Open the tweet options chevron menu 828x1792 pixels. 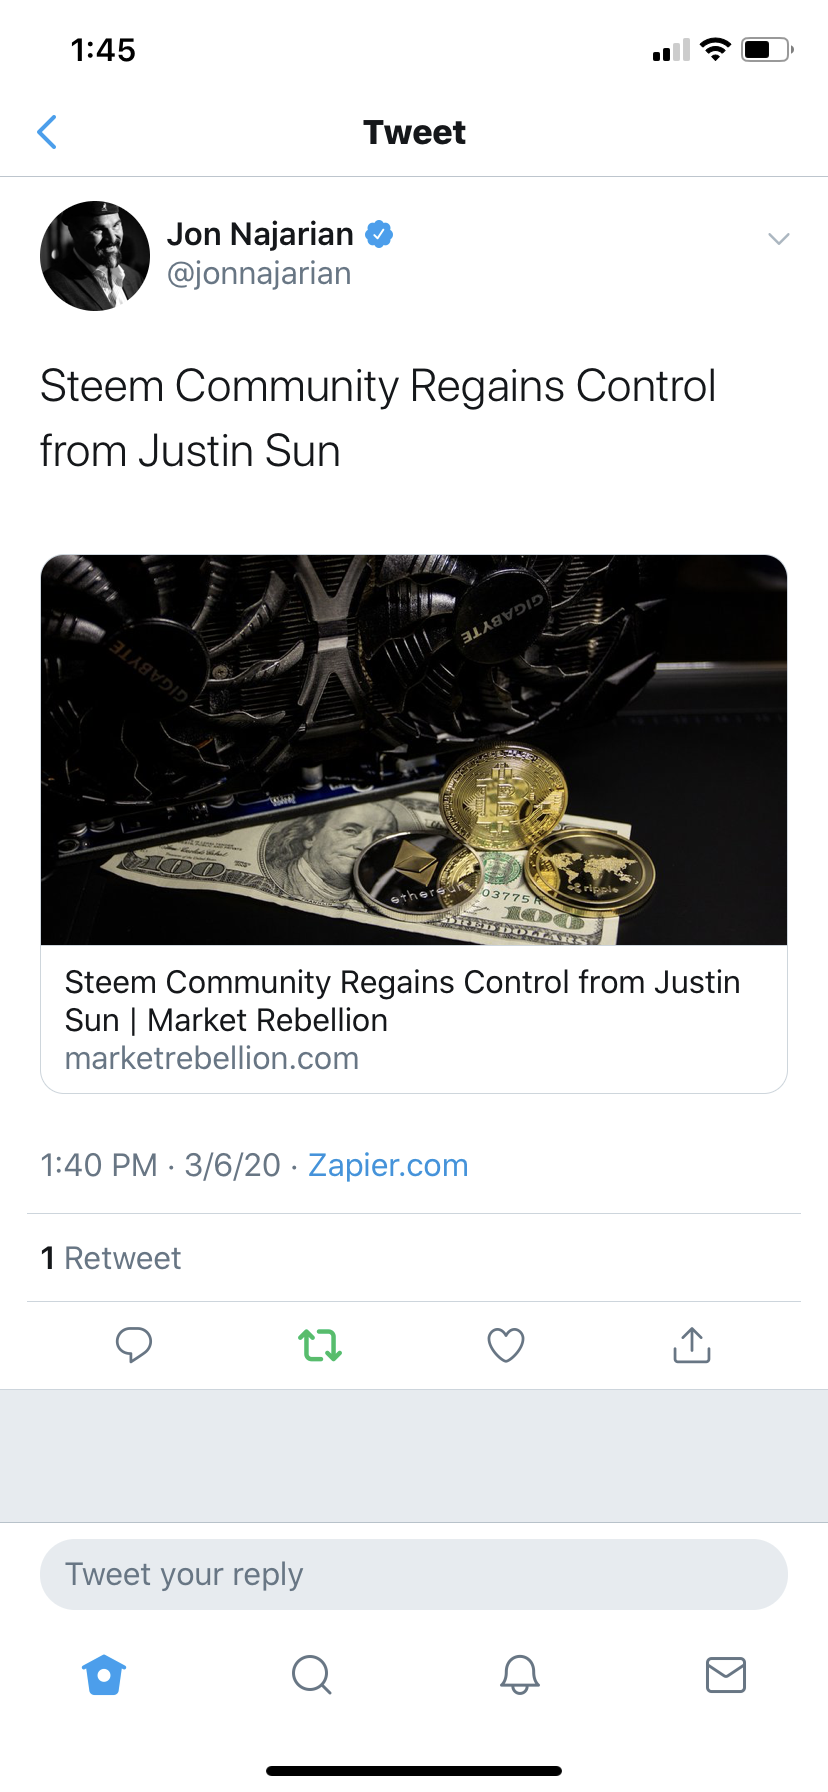click(x=778, y=238)
